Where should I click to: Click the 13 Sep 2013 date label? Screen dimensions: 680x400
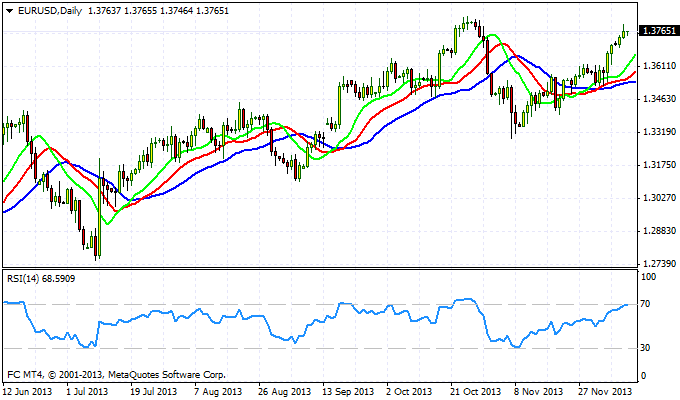click(348, 391)
